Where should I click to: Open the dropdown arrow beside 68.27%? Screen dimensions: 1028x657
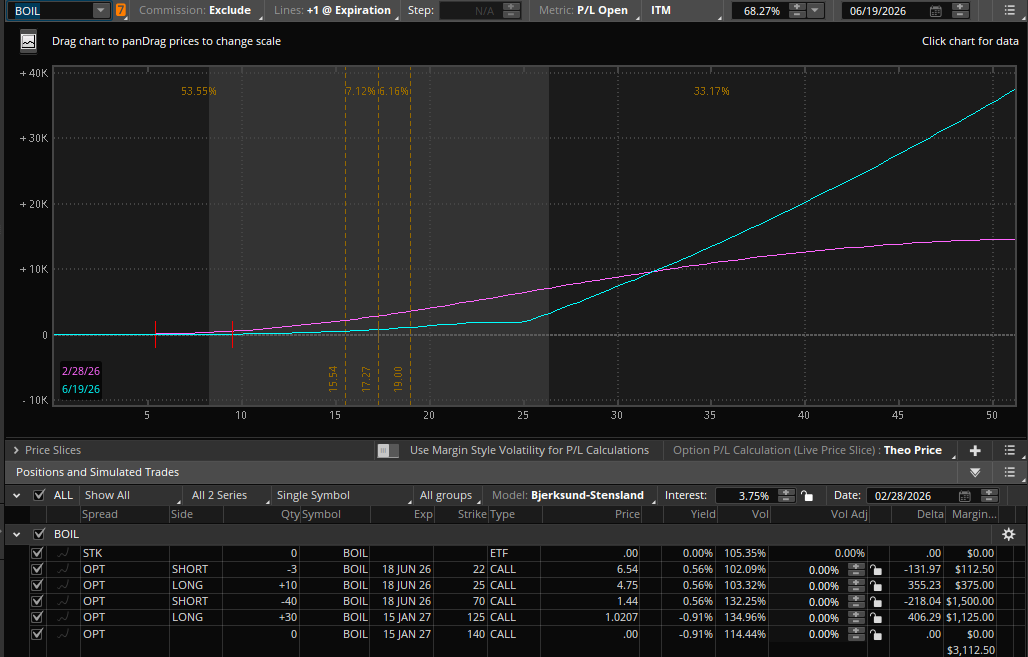coord(815,10)
